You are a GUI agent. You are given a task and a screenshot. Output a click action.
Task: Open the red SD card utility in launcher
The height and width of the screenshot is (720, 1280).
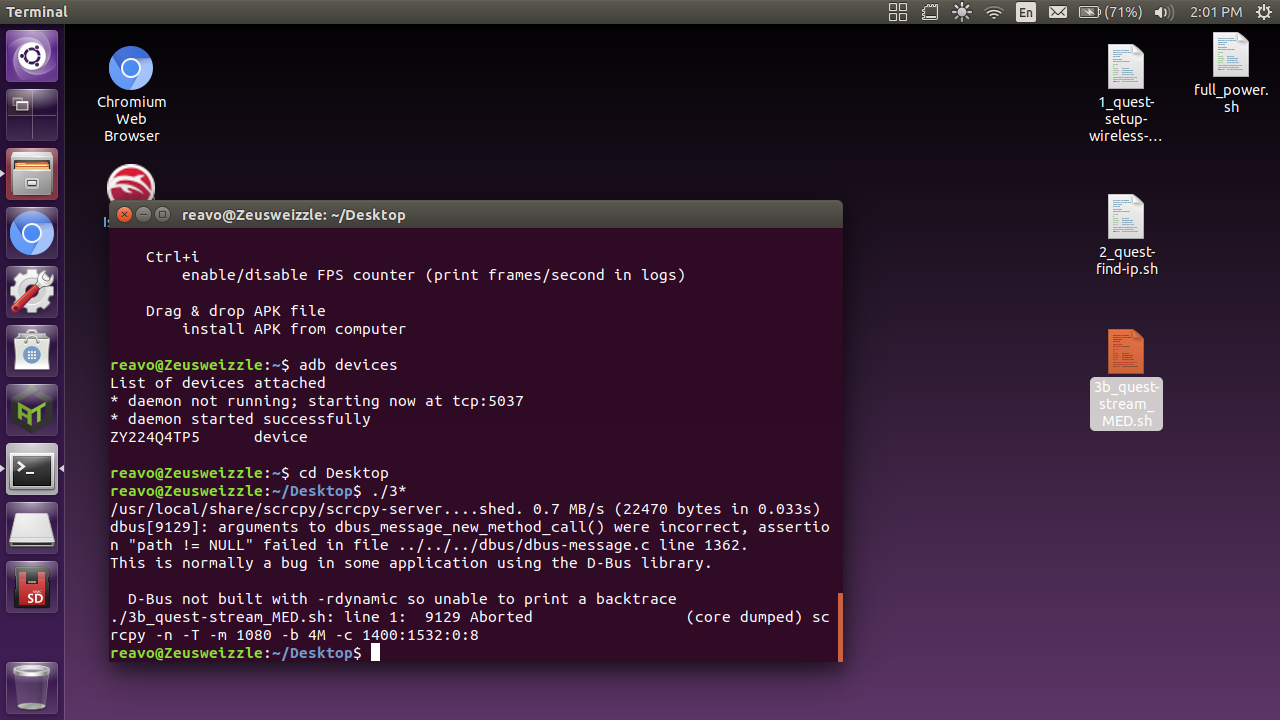31,587
